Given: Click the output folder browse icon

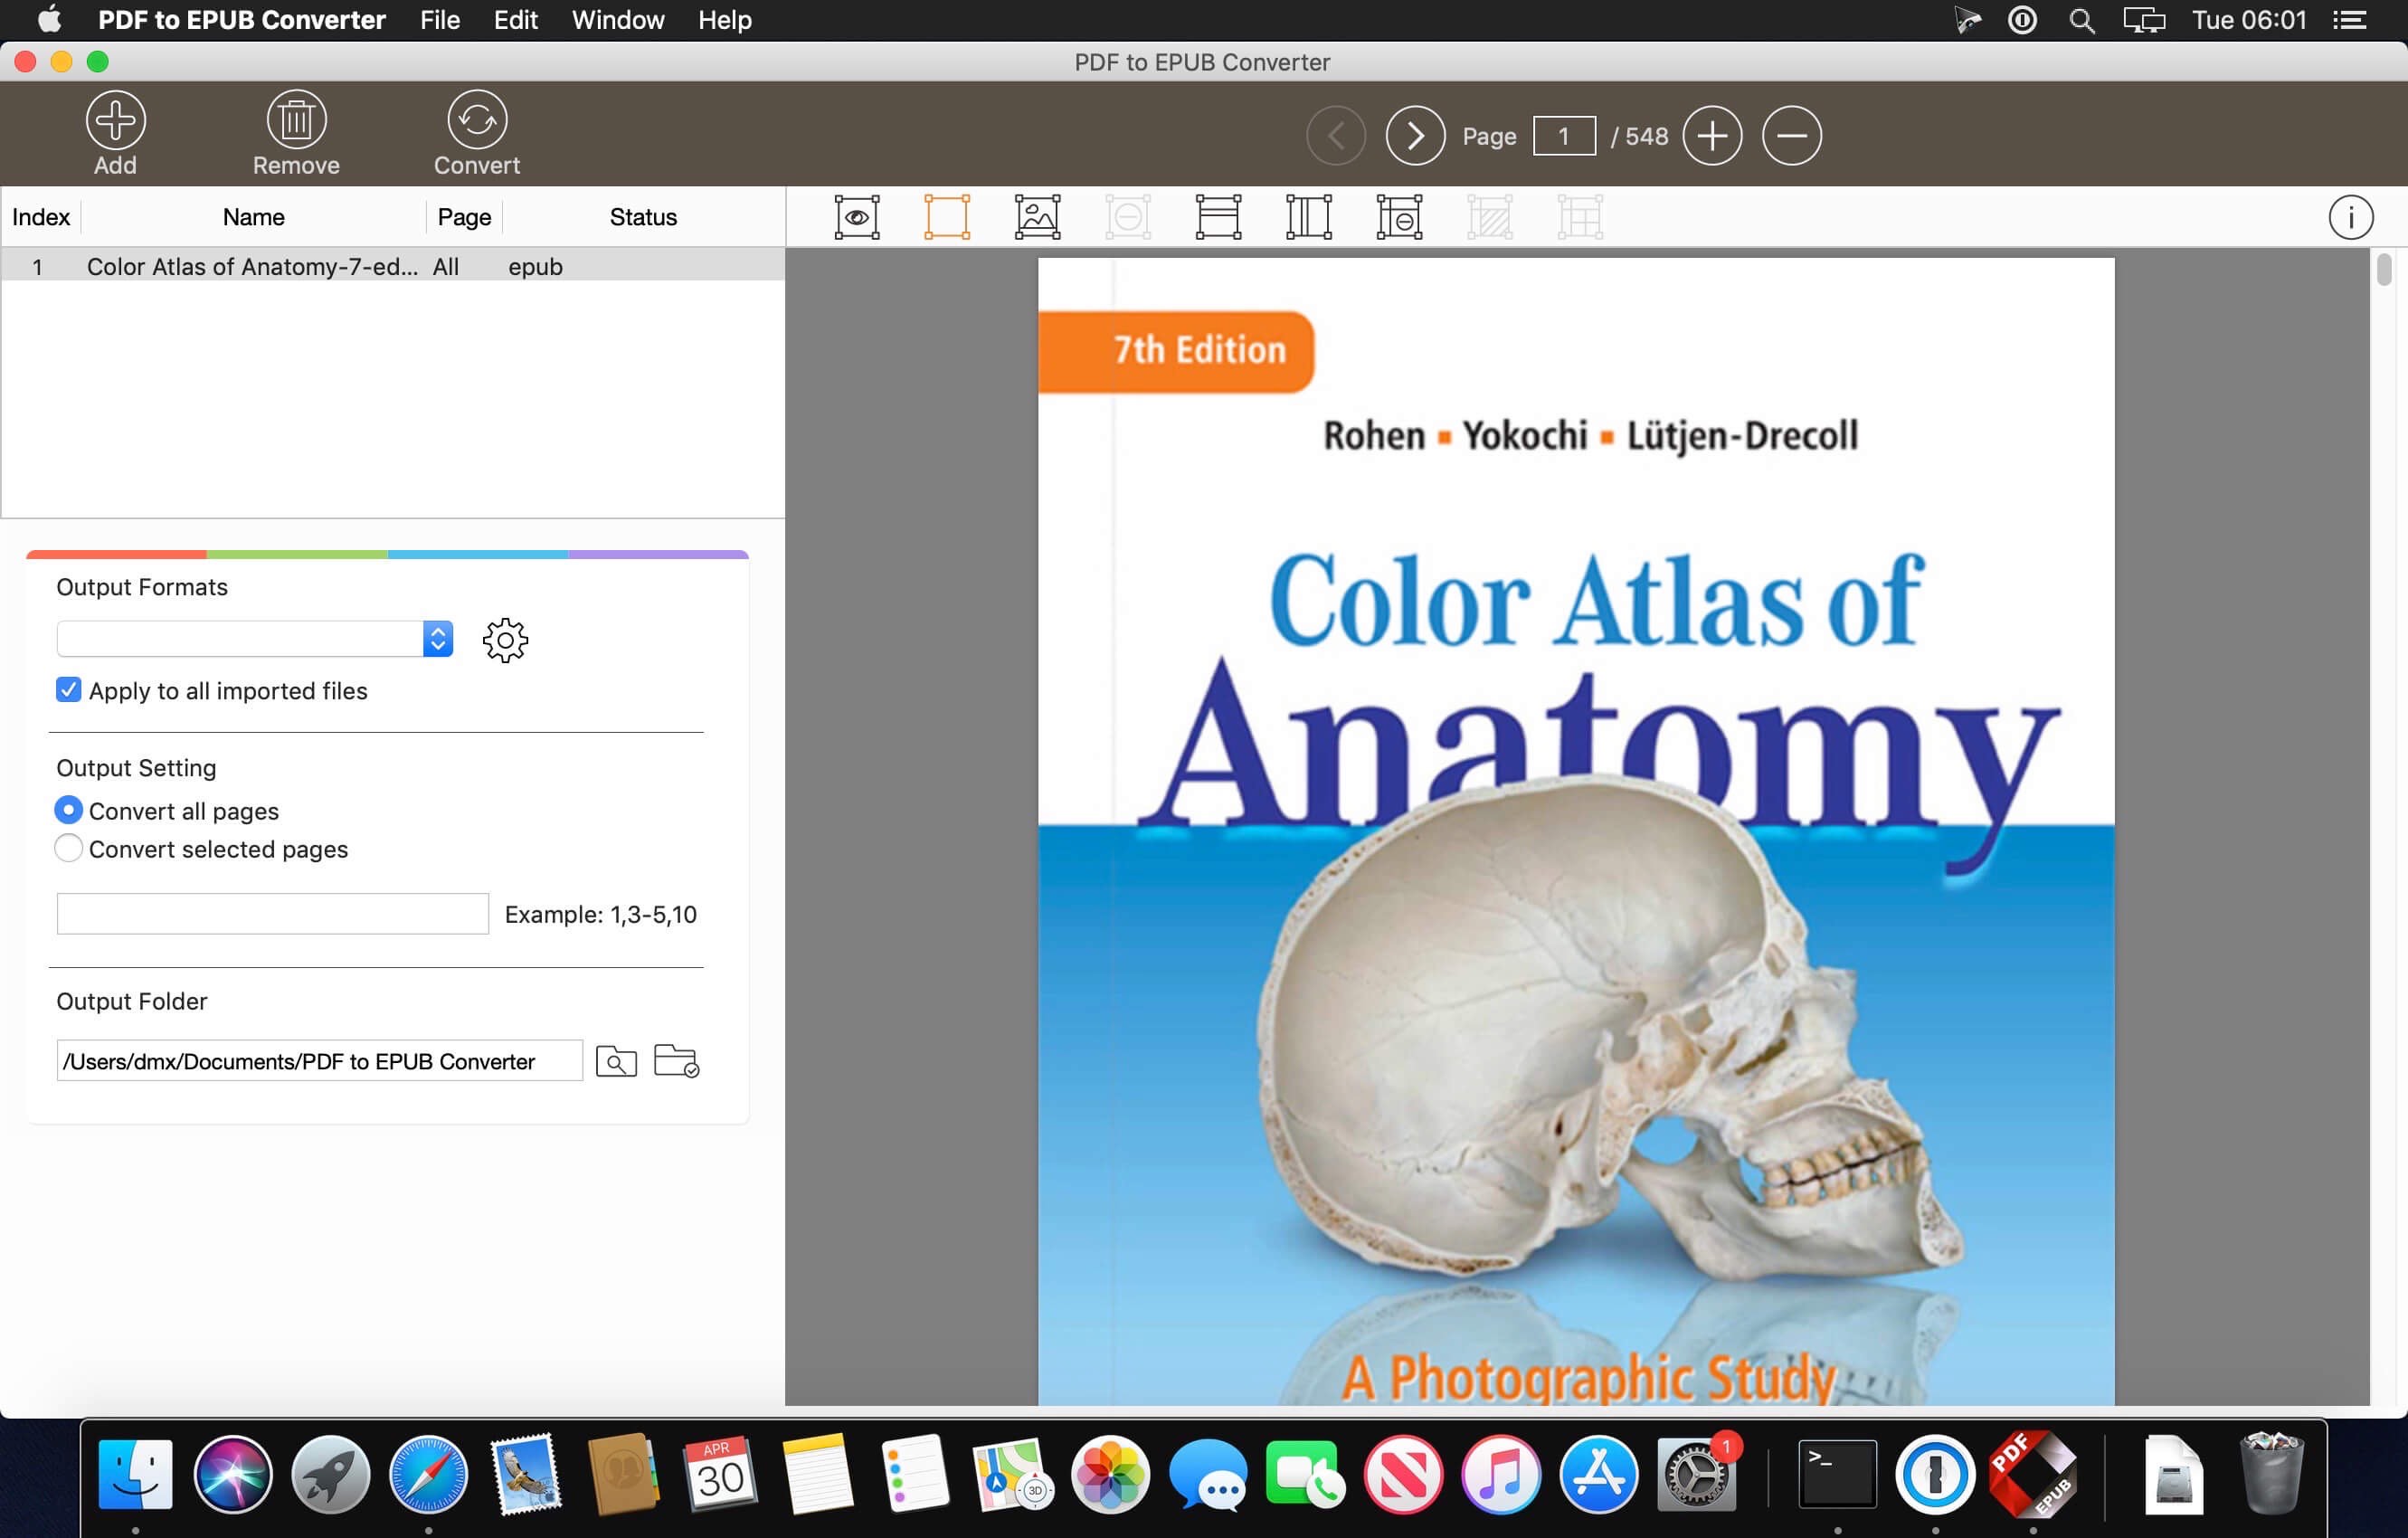Looking at the screenshot, I should coord(678,1060).
